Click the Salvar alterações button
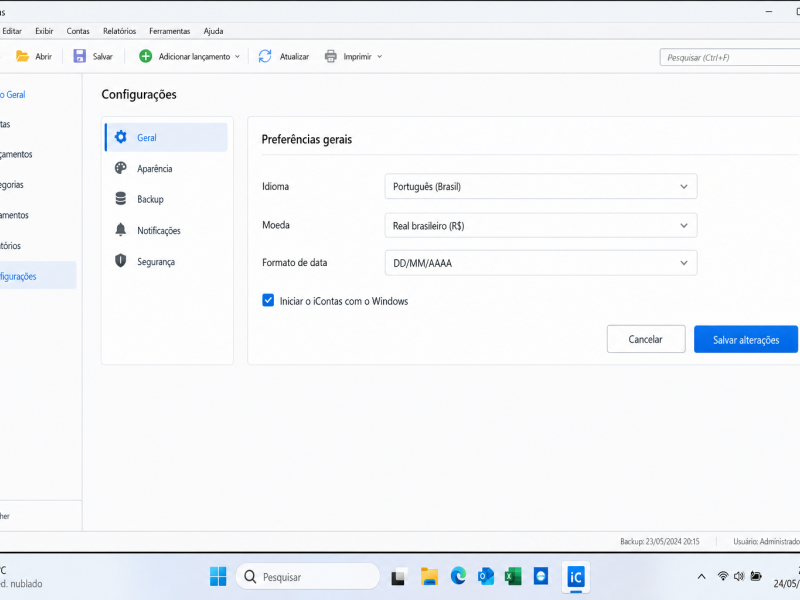800x600 pixels. coord(746,339)
